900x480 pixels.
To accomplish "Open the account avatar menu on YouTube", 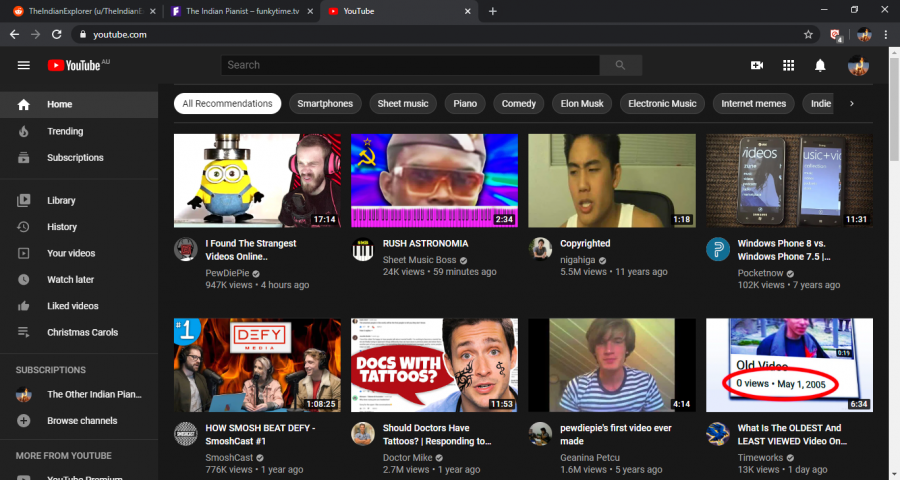I will tap(858, 65).
